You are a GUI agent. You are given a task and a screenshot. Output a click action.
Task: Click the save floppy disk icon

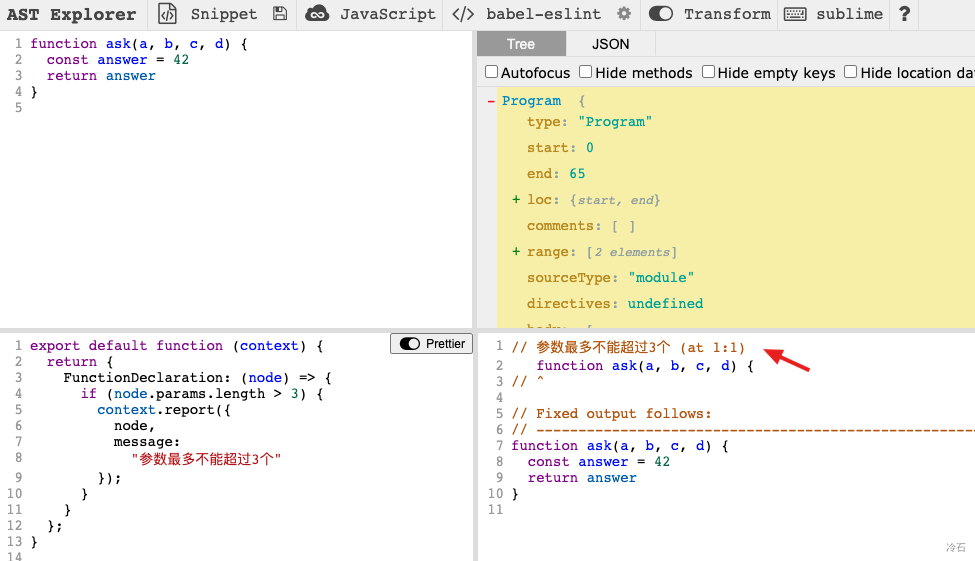point(280,14)
